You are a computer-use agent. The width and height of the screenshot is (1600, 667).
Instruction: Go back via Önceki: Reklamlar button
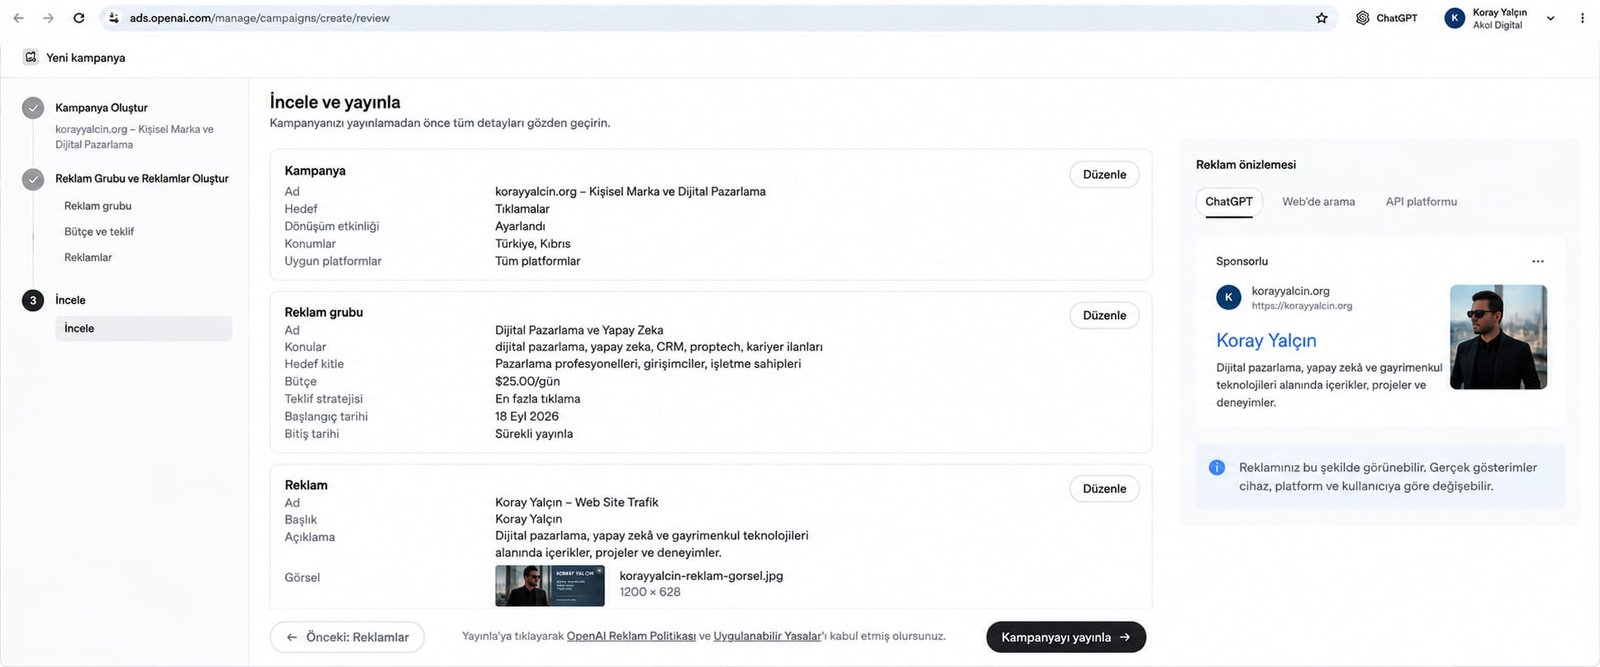click(347, 637)
